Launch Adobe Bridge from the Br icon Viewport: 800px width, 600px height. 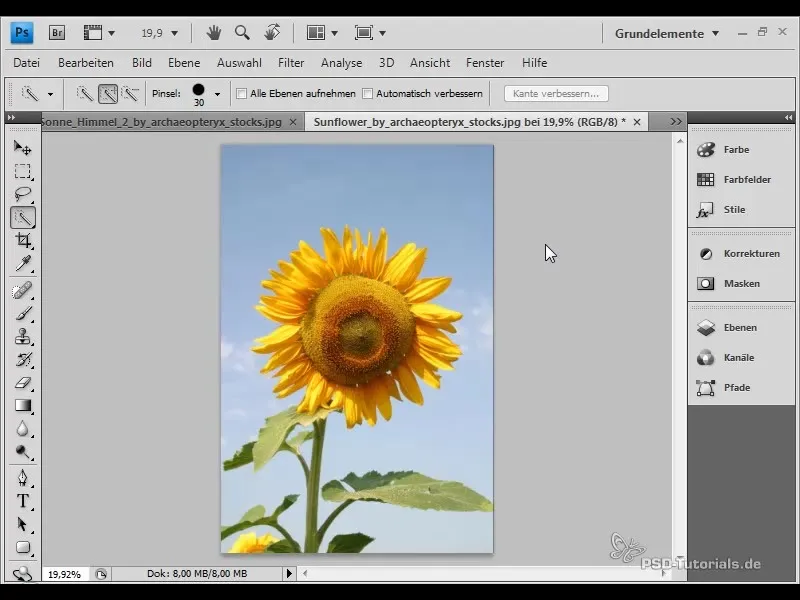tap(57, 33)
